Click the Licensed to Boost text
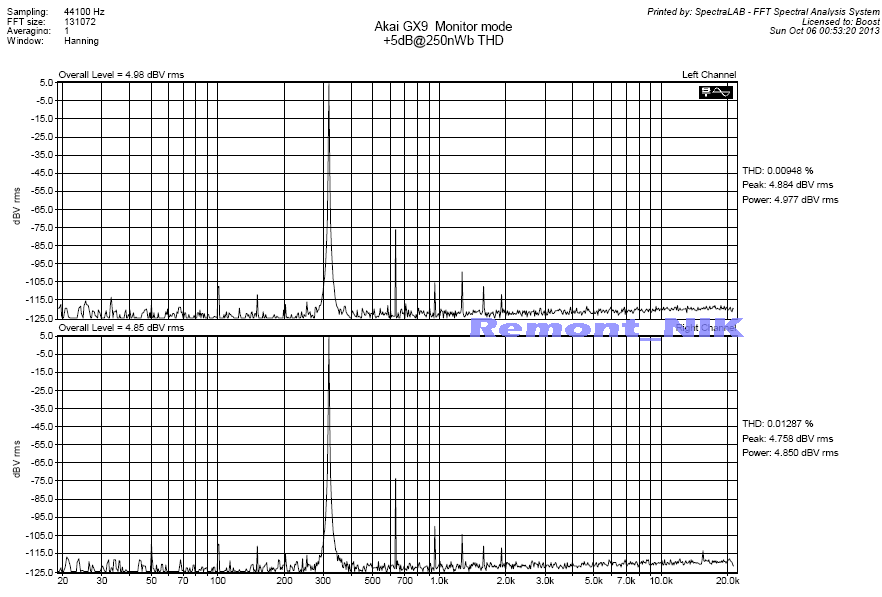The image size is (882, 597). click(841, 21)
